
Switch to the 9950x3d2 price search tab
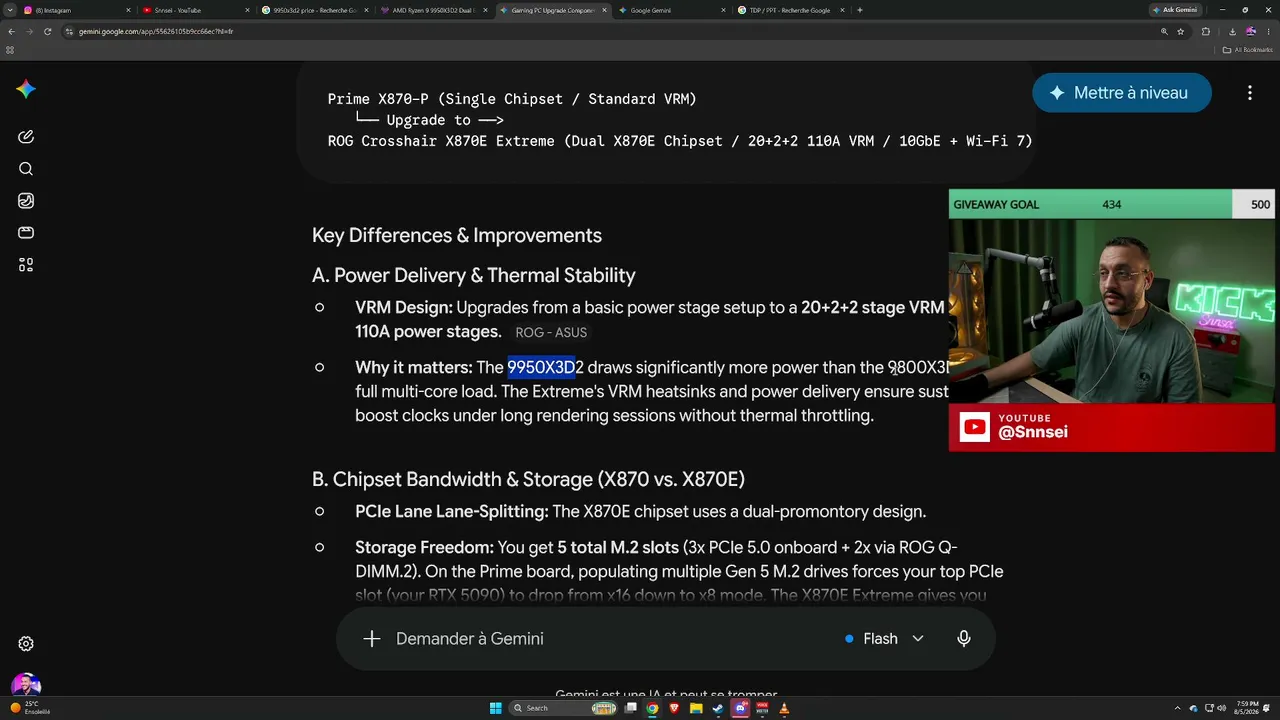(x=313, y=10)
